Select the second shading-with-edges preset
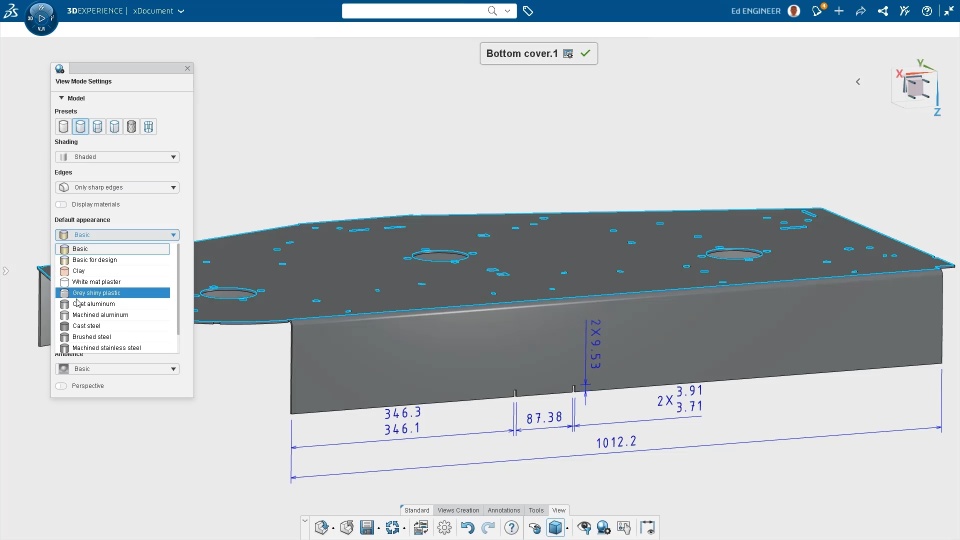This screenshot has height=540, width=960. click(80, 127)
